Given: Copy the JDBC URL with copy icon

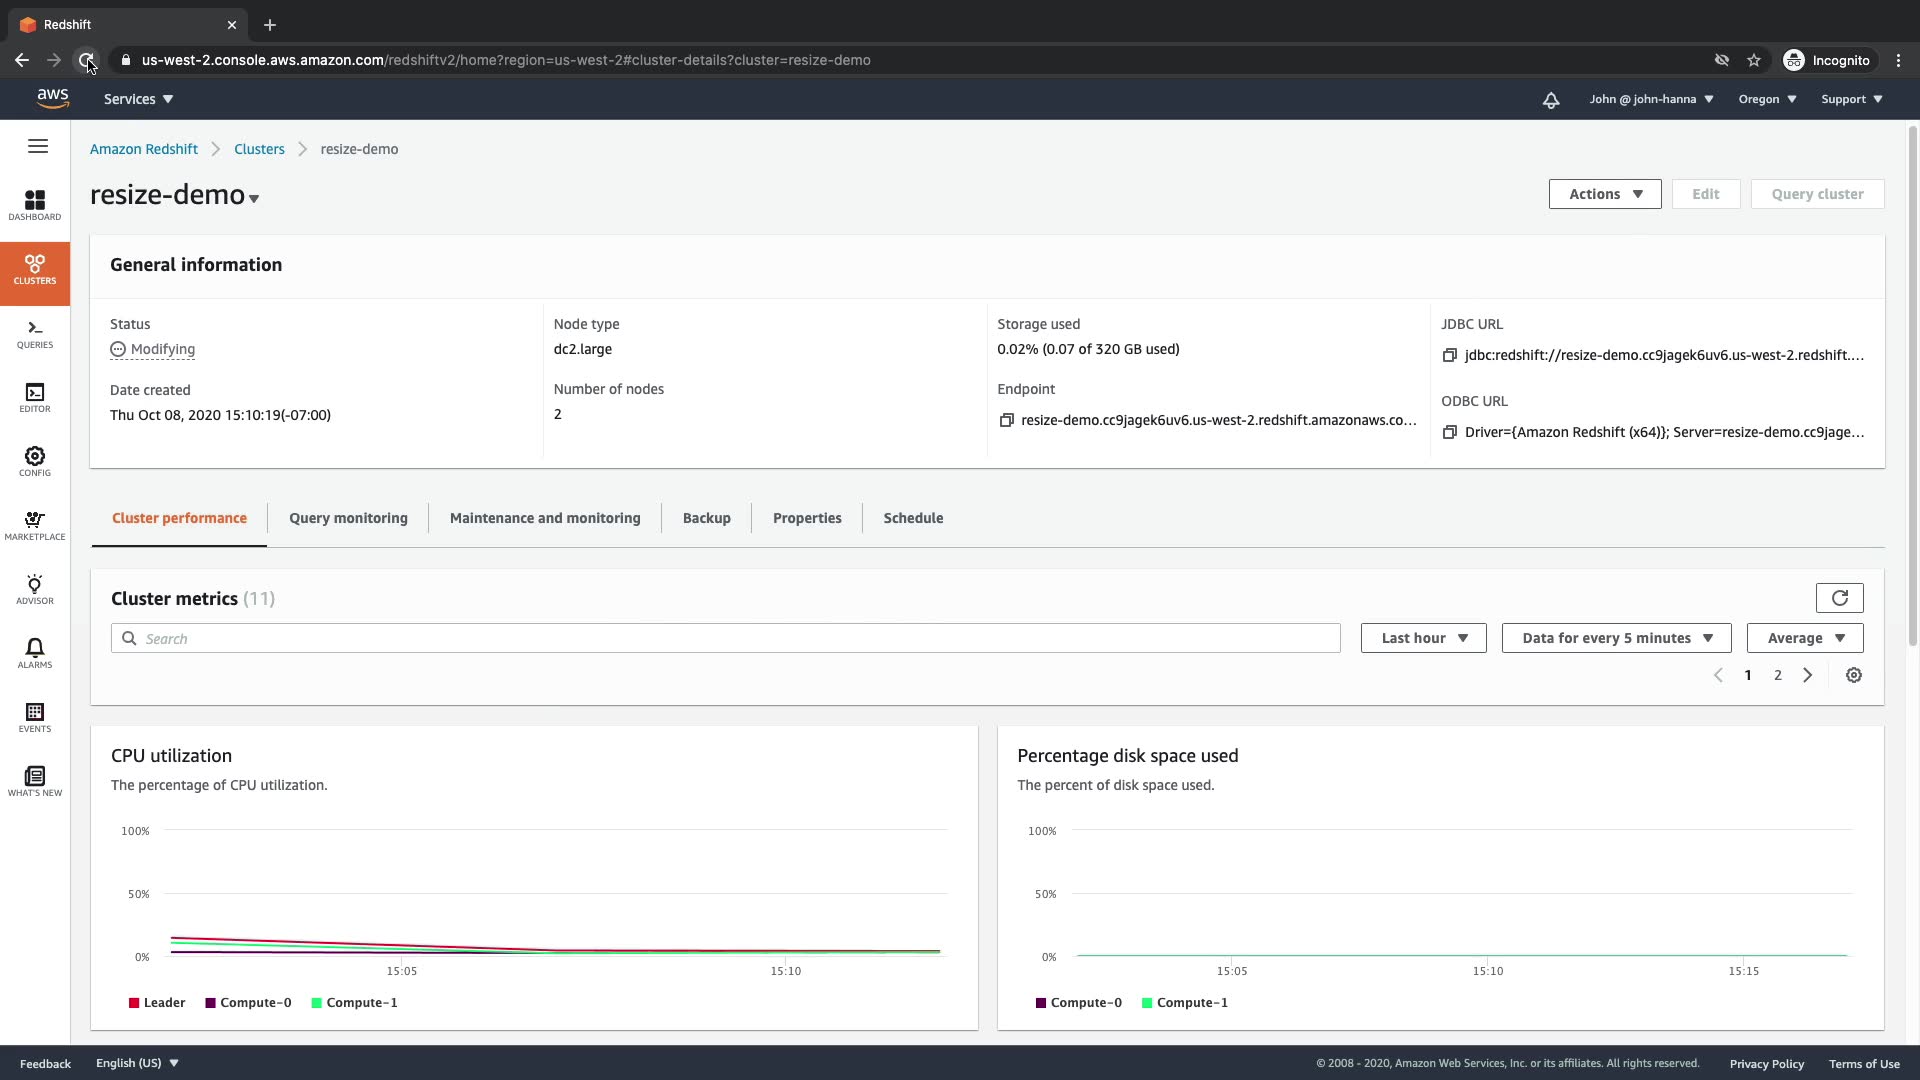Looking at the screenshot, I should tap(1449, 355).
